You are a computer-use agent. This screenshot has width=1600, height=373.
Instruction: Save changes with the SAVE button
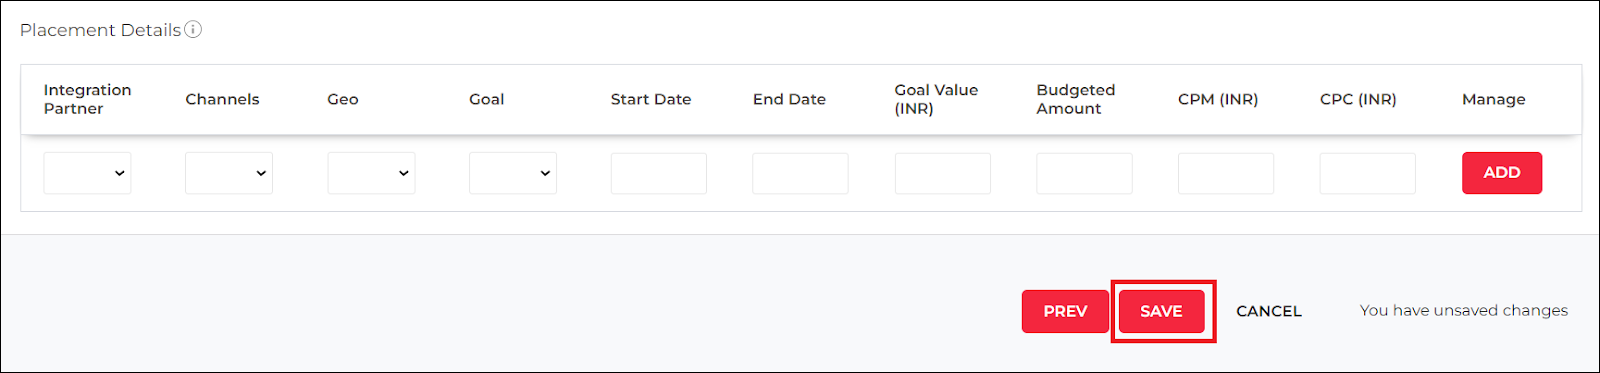coord(1161,311)
